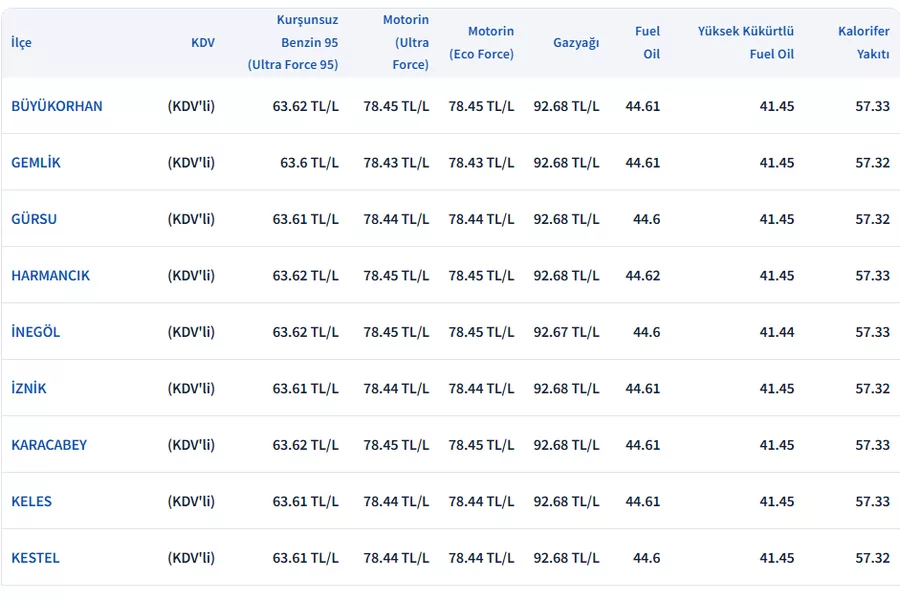This screenshot has width=900, height=601.
Task: Click the GEMLİK district link
Action: pos(36,162)
